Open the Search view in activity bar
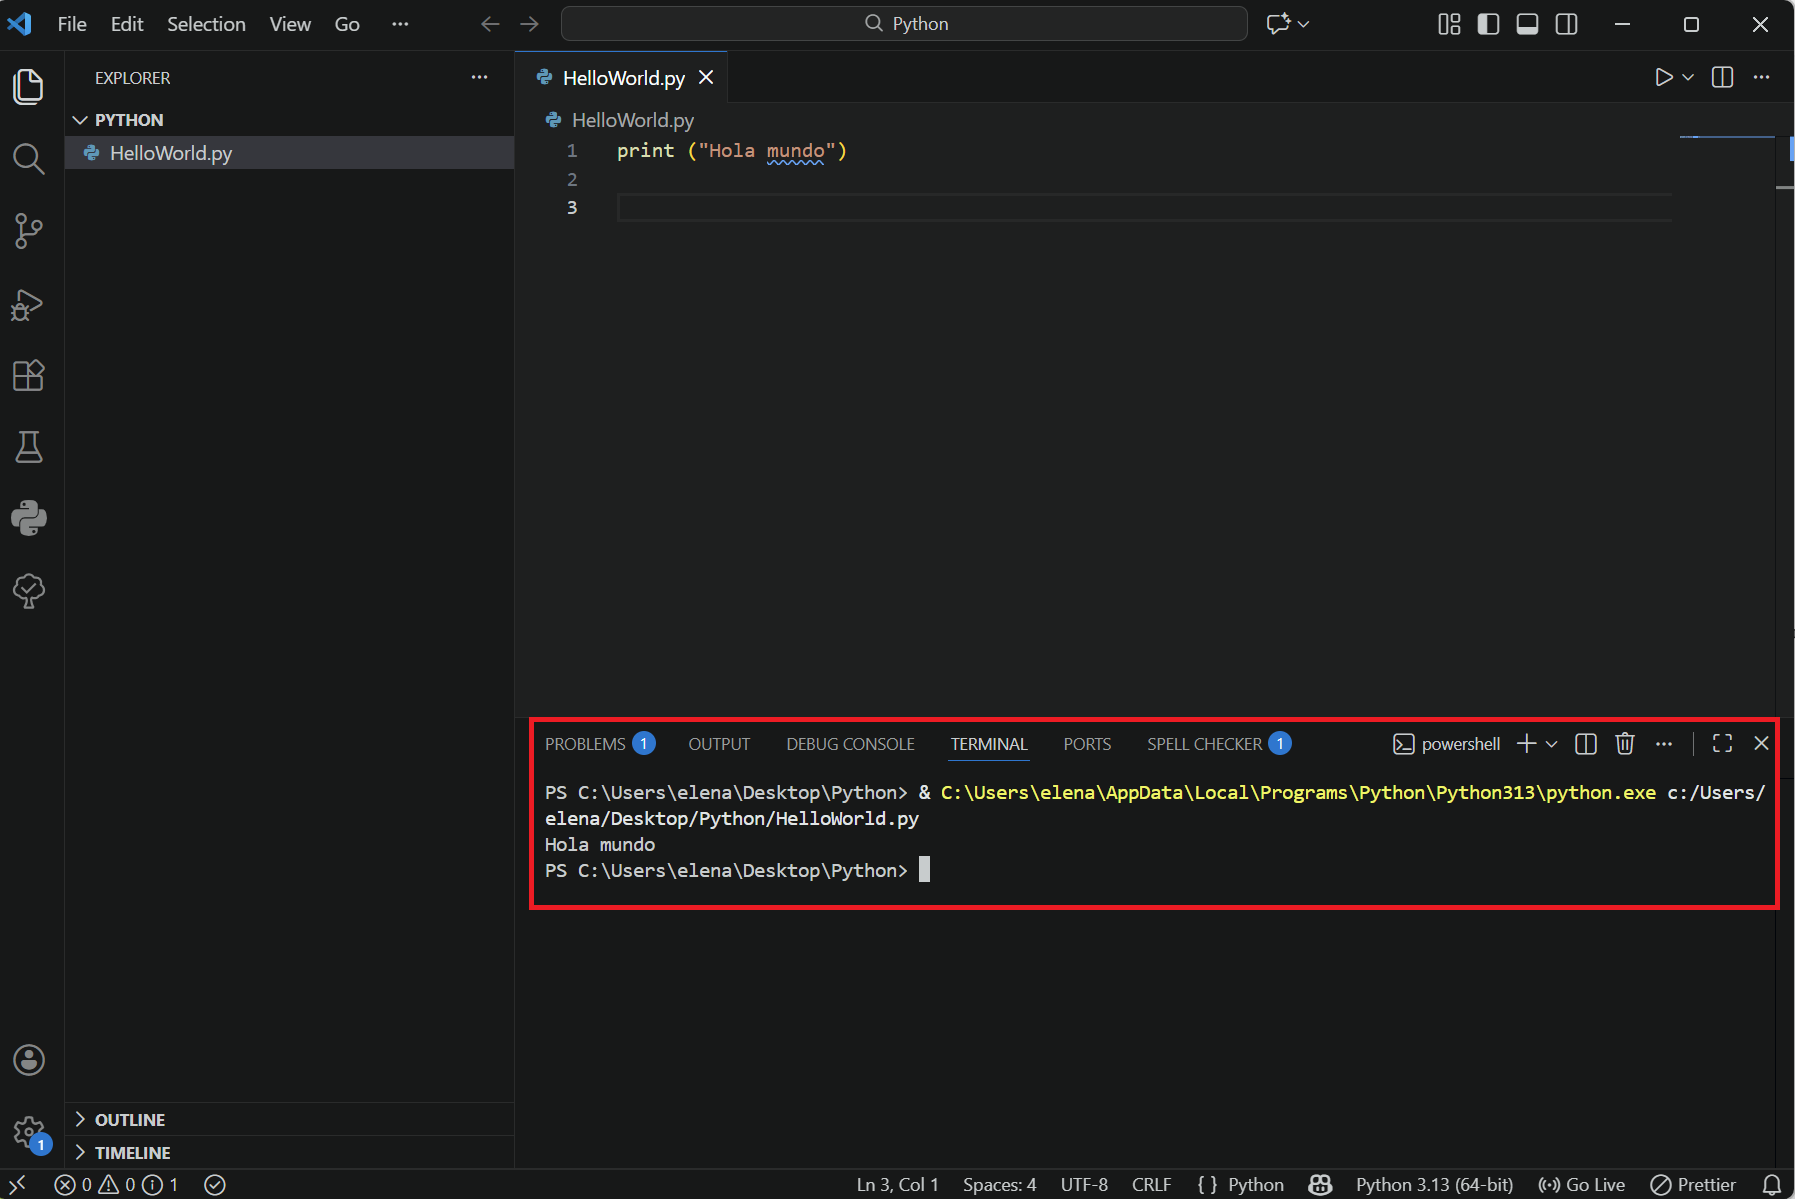1795x1199 pixels. [28, 159]
